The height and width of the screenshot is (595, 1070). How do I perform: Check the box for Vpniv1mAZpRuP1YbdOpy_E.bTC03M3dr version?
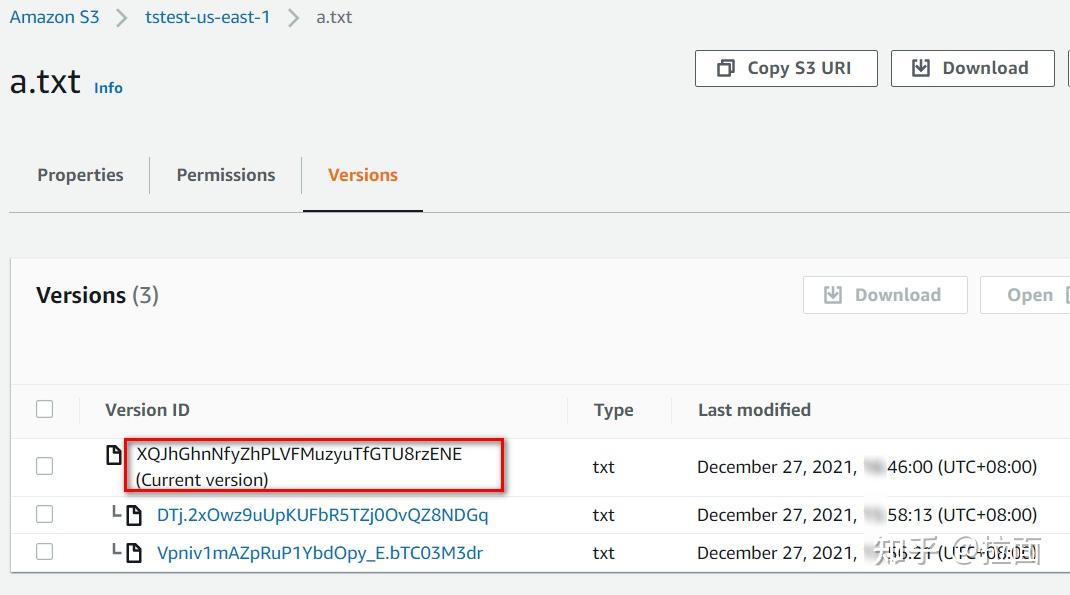pos(44,551)
